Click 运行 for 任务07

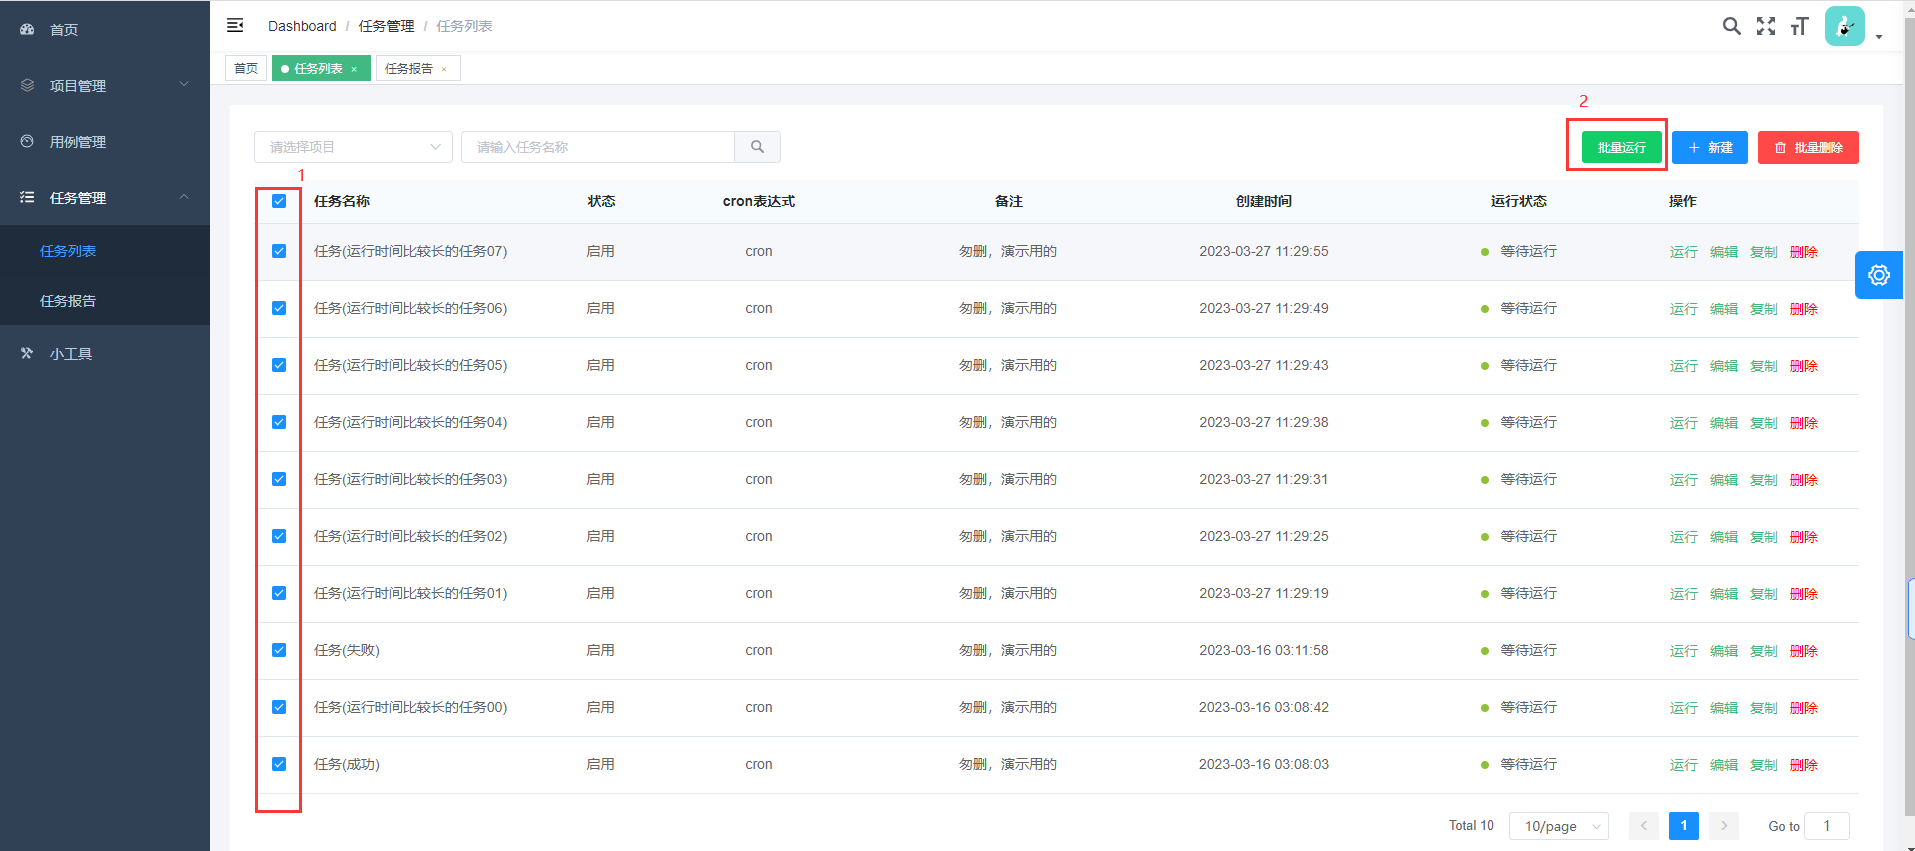[x=1684, y=252]
